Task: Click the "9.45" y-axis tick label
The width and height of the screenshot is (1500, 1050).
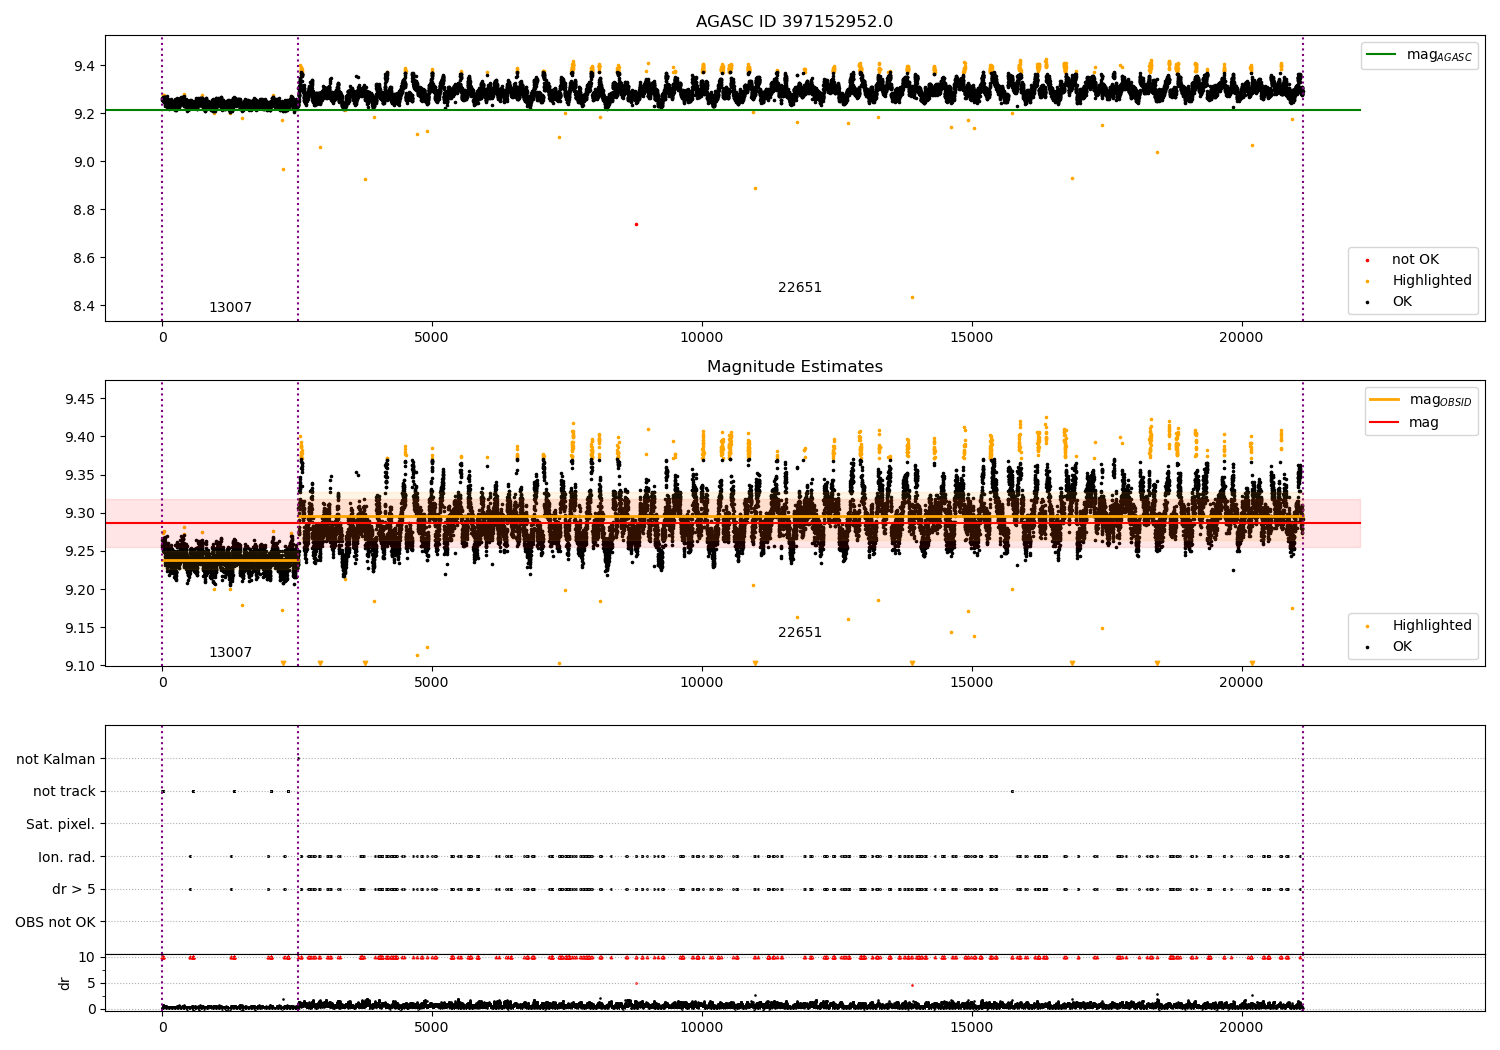Action: (80, 400)
